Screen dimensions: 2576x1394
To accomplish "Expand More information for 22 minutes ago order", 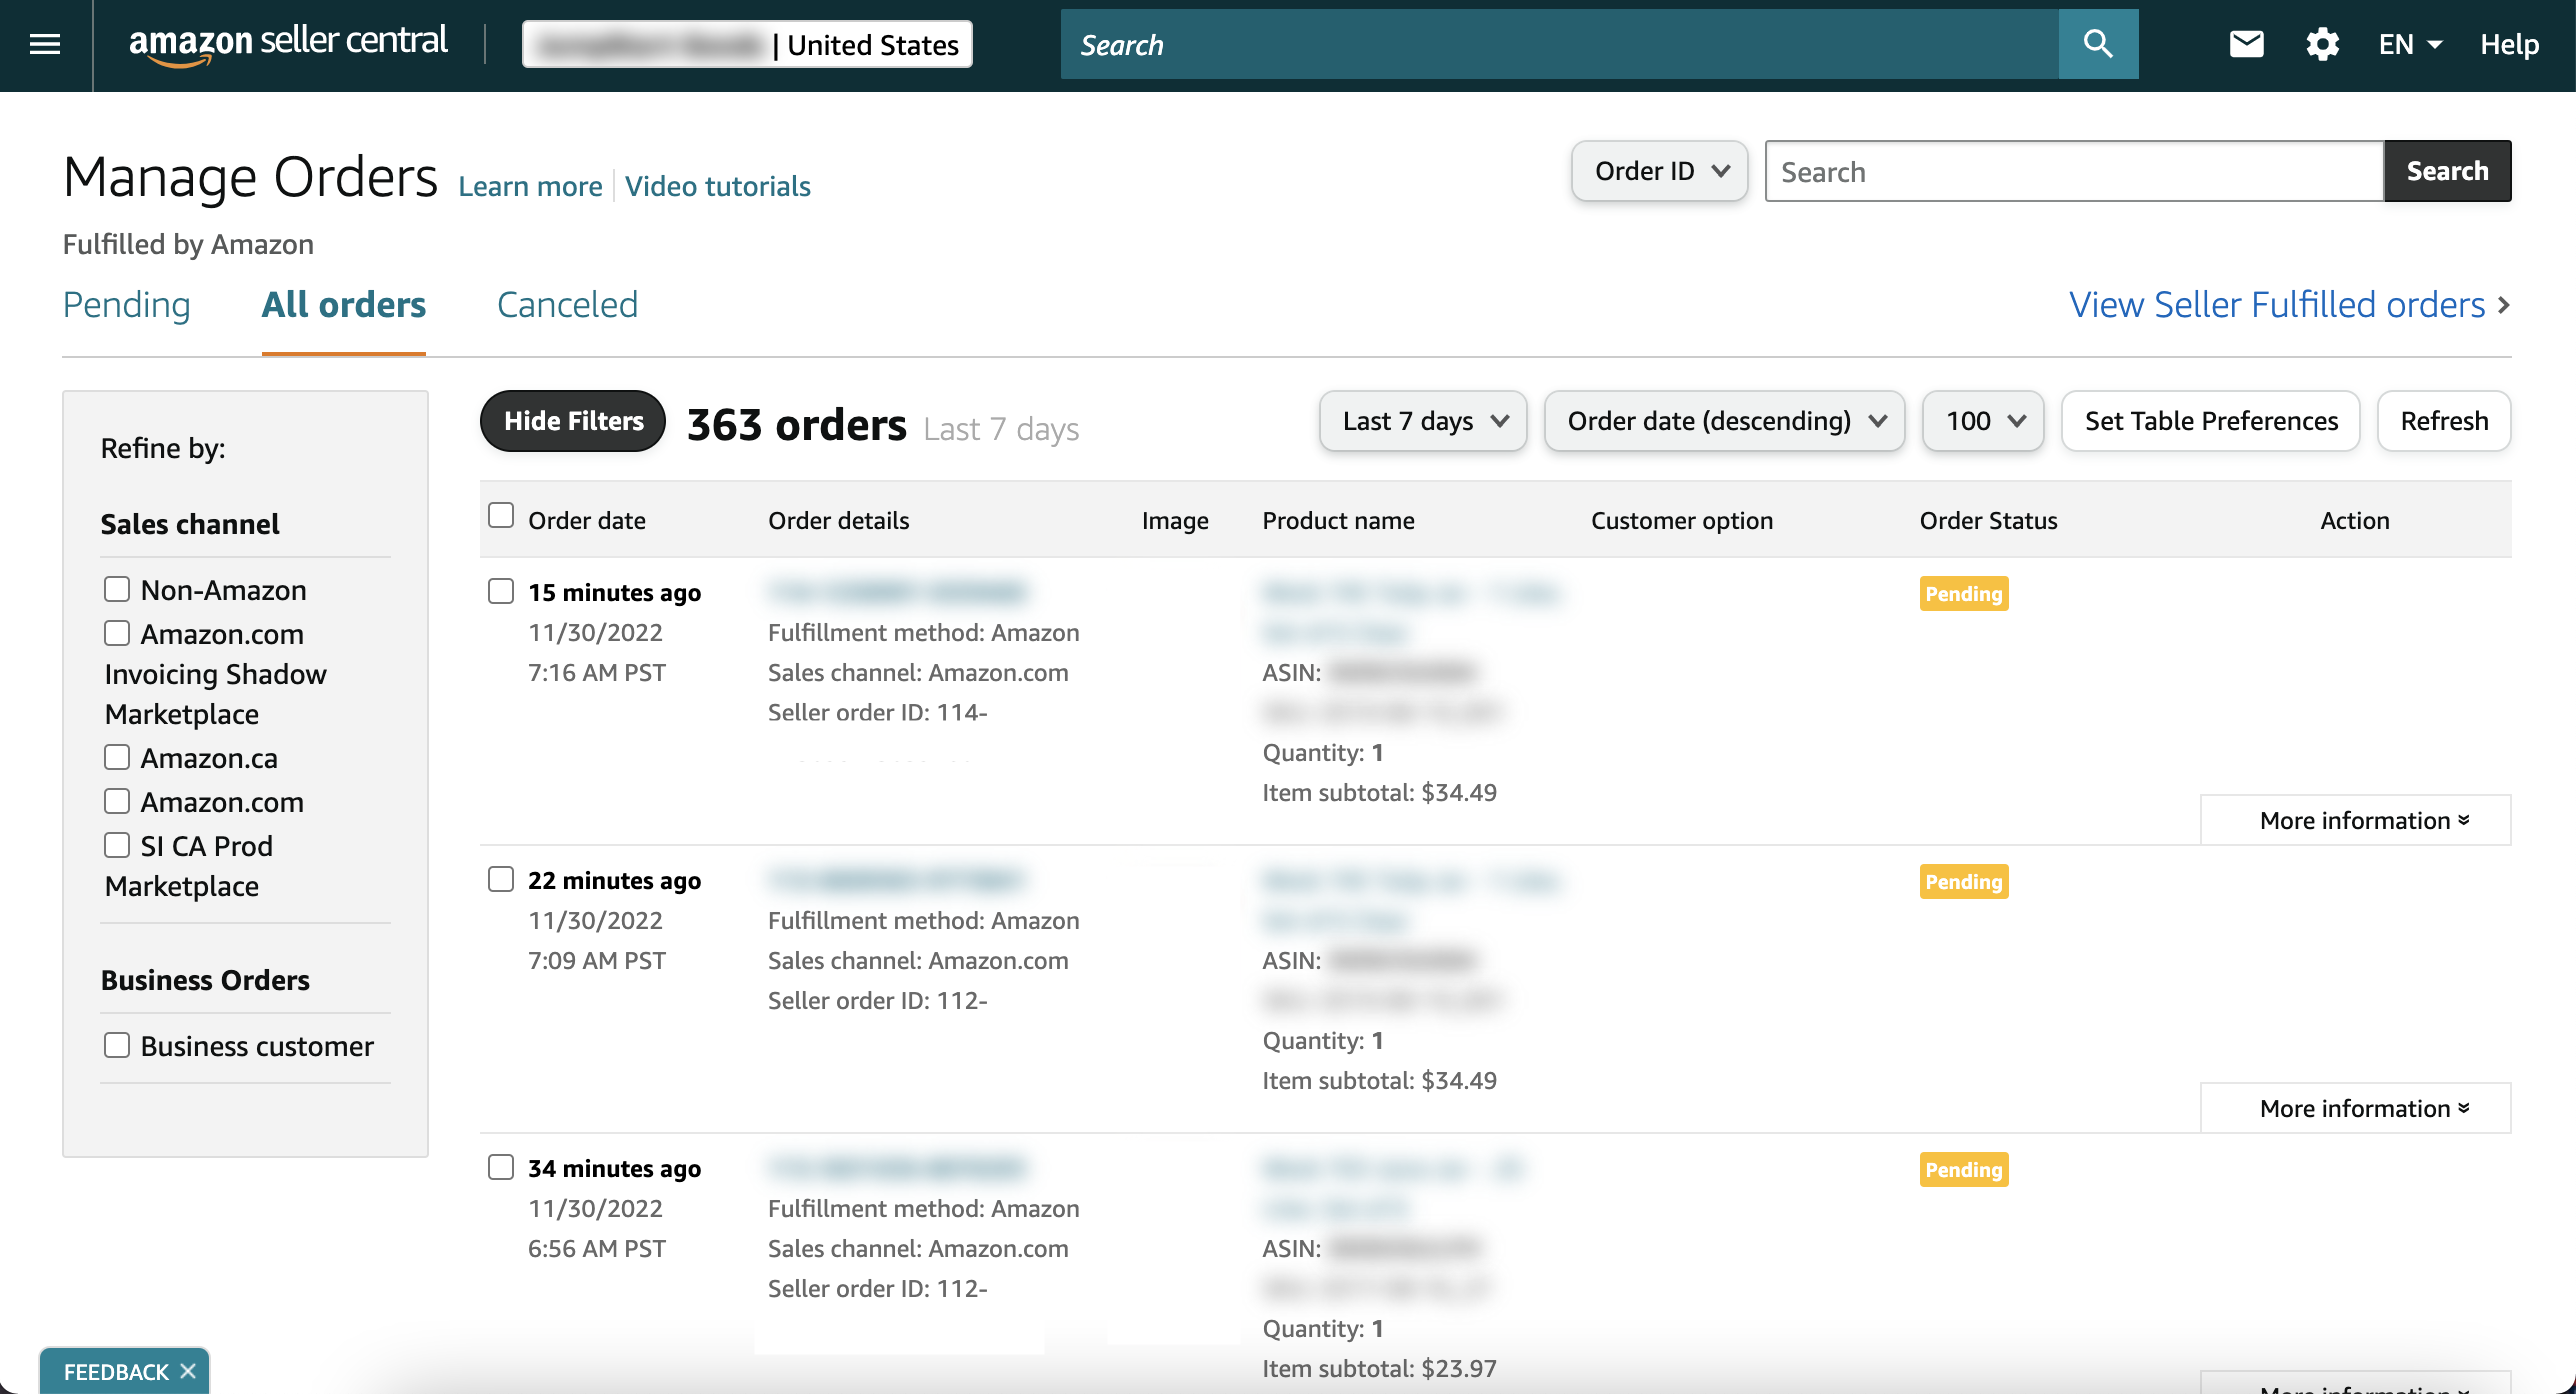I will (x=2355, y=1108).
